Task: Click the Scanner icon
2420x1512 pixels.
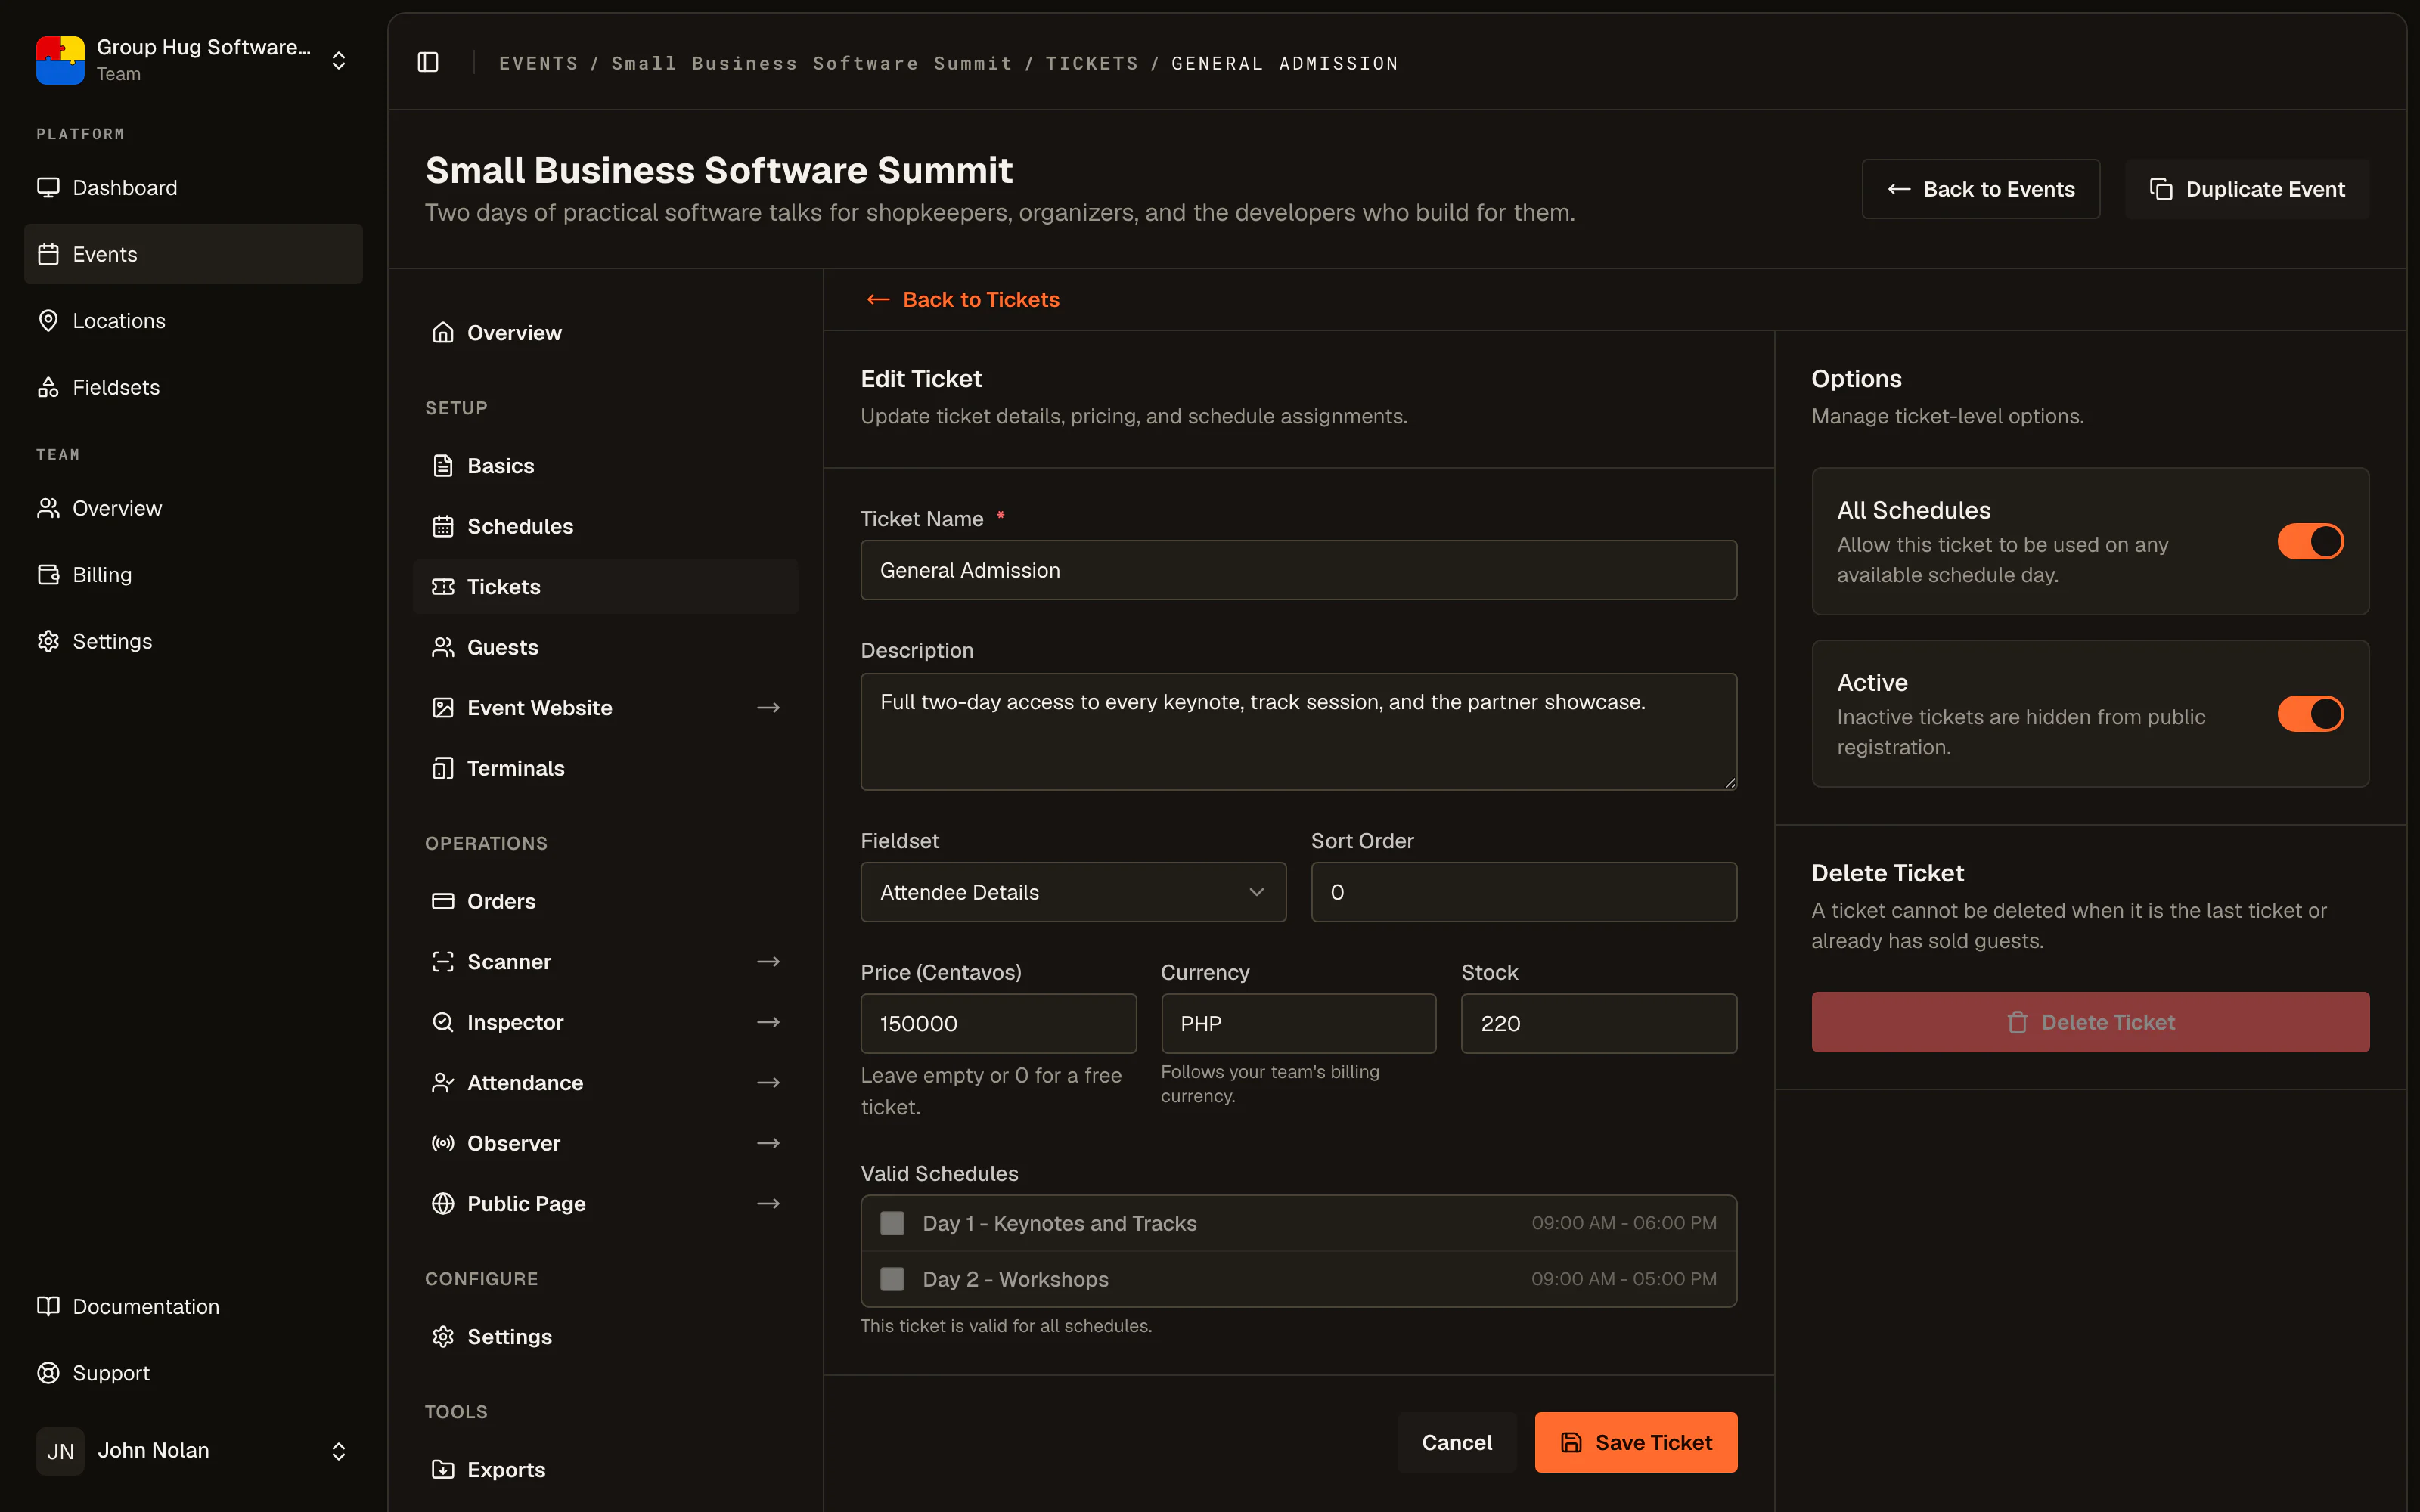Action: point(443,962)
